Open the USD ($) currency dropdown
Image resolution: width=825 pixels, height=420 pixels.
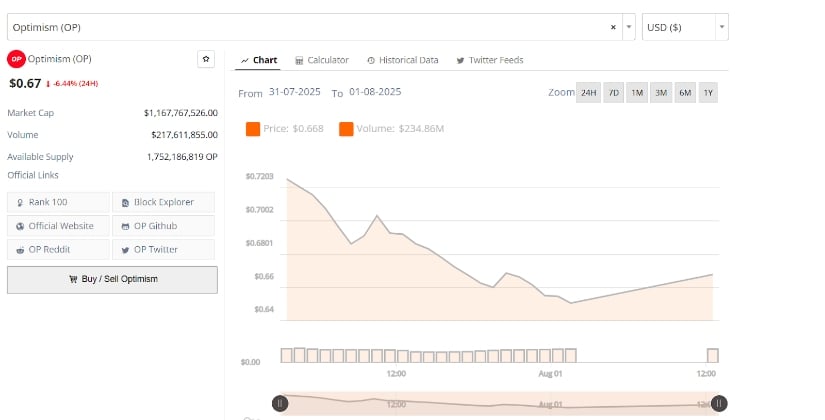pos(685,27)
